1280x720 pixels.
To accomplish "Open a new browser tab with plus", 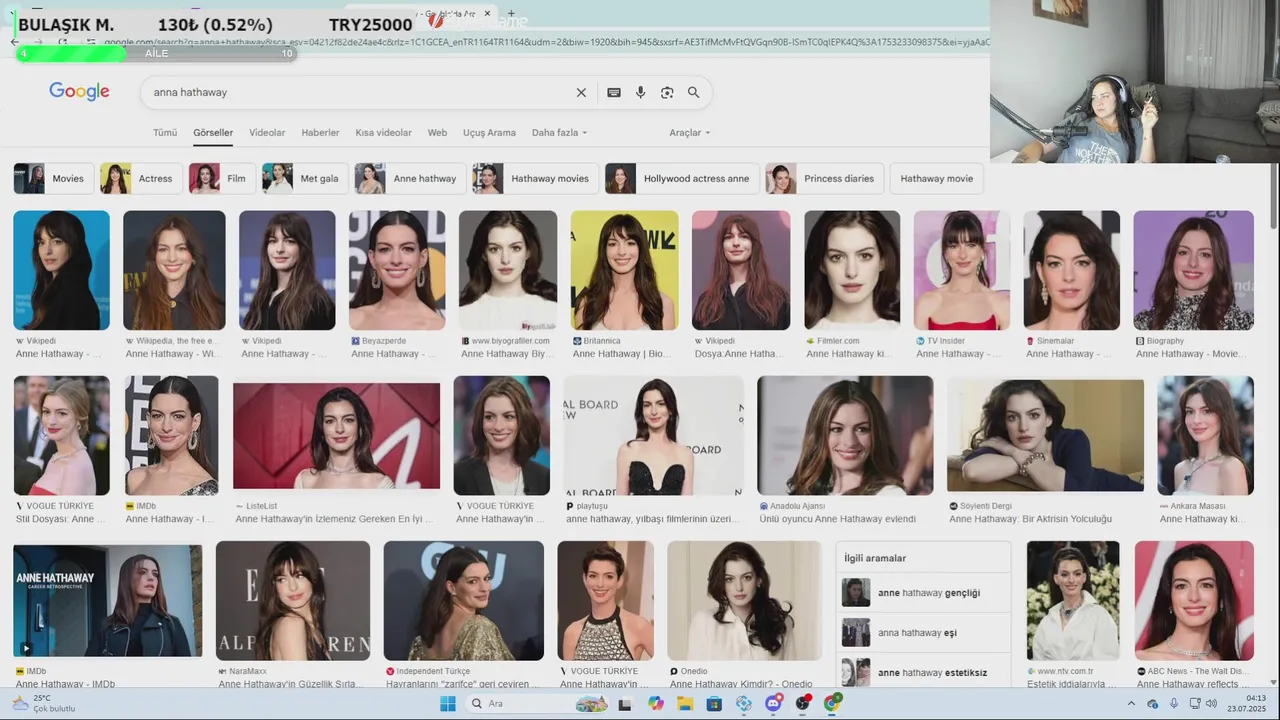I will click(x=511, y=14).
